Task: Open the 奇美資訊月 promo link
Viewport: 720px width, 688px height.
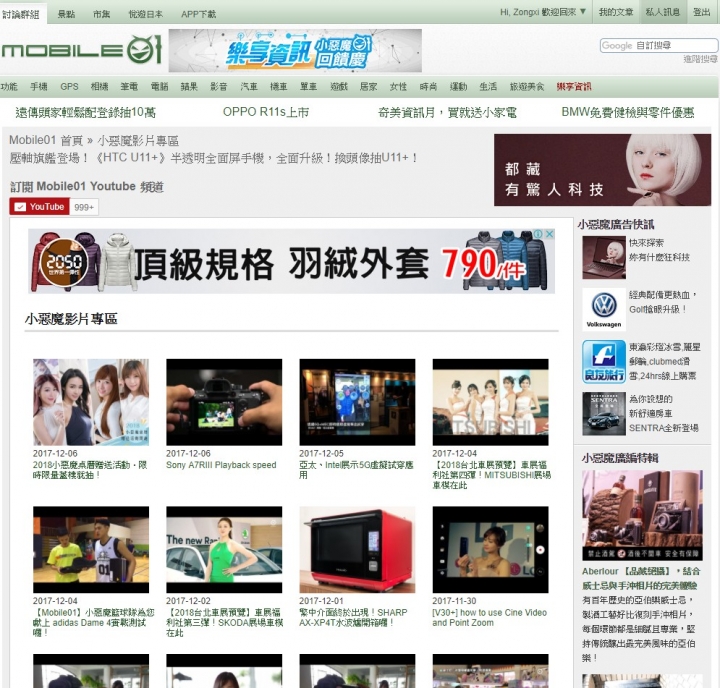Action: pos(447,112)
